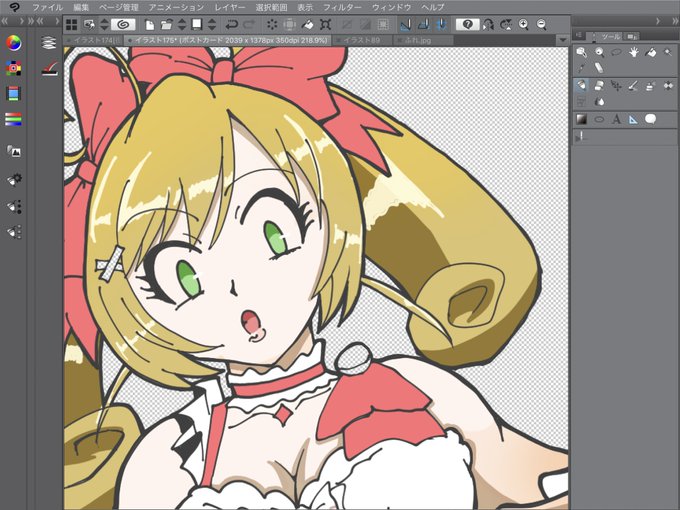680x510 pixels.
Task: Click single chevron atop right dock
Action: [658, 21]
